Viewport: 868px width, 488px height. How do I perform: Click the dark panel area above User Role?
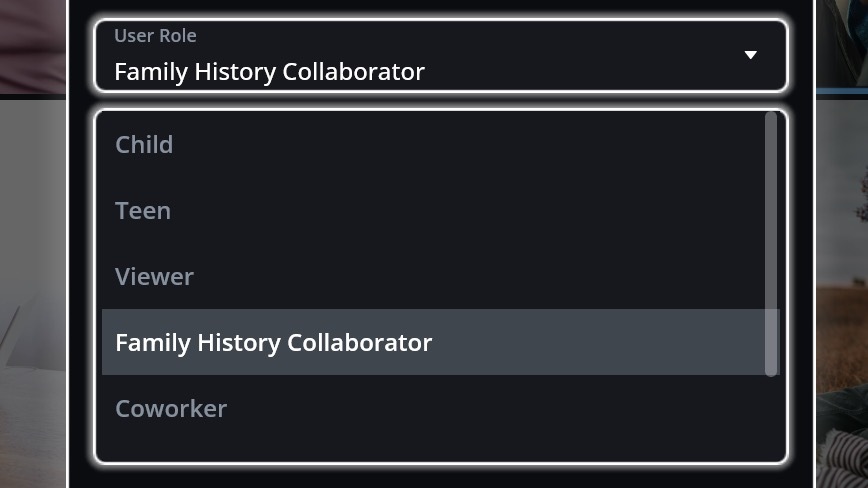440,8
